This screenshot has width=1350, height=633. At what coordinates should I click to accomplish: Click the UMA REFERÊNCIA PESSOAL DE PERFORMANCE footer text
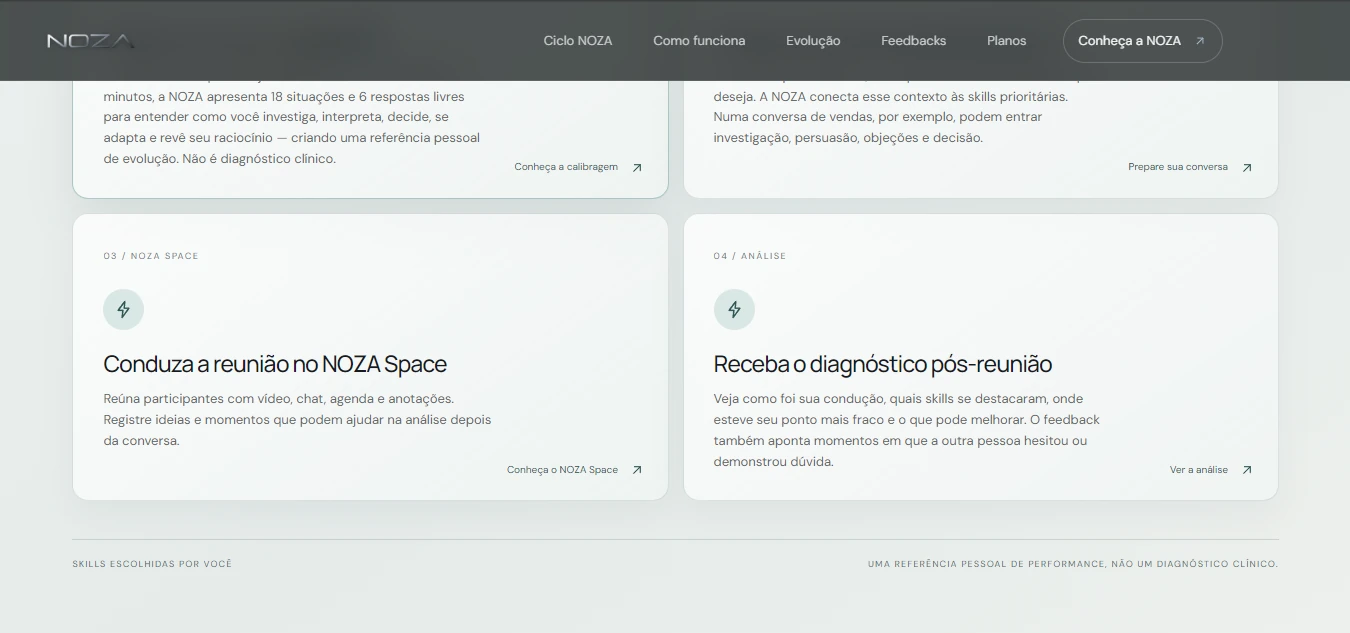point(1073,564)
